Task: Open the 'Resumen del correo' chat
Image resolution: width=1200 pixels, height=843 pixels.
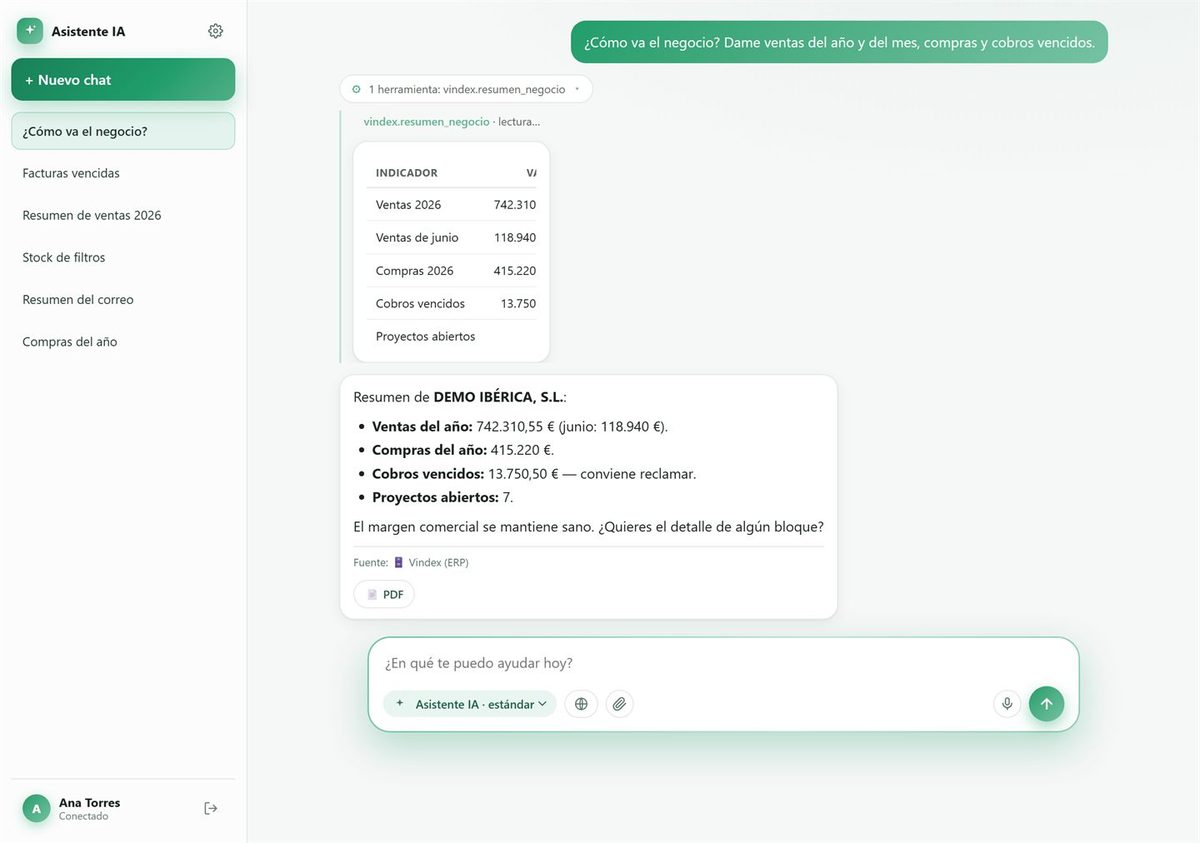Action: [x=123, y=299]
